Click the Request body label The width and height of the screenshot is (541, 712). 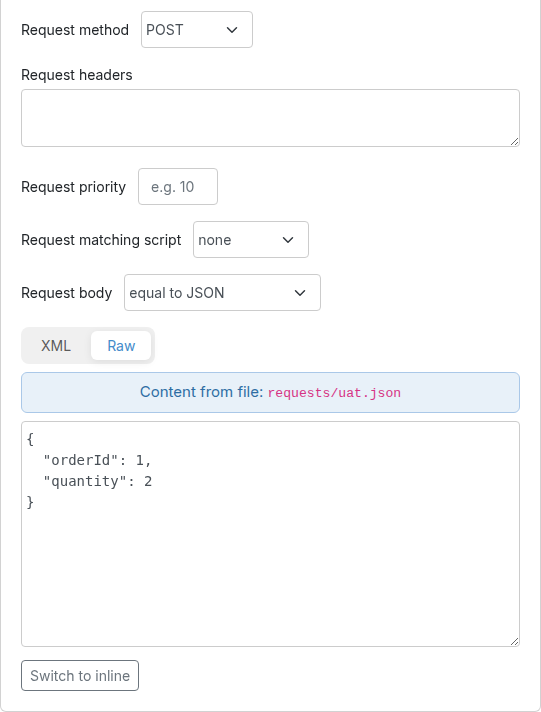coord(67,293)
